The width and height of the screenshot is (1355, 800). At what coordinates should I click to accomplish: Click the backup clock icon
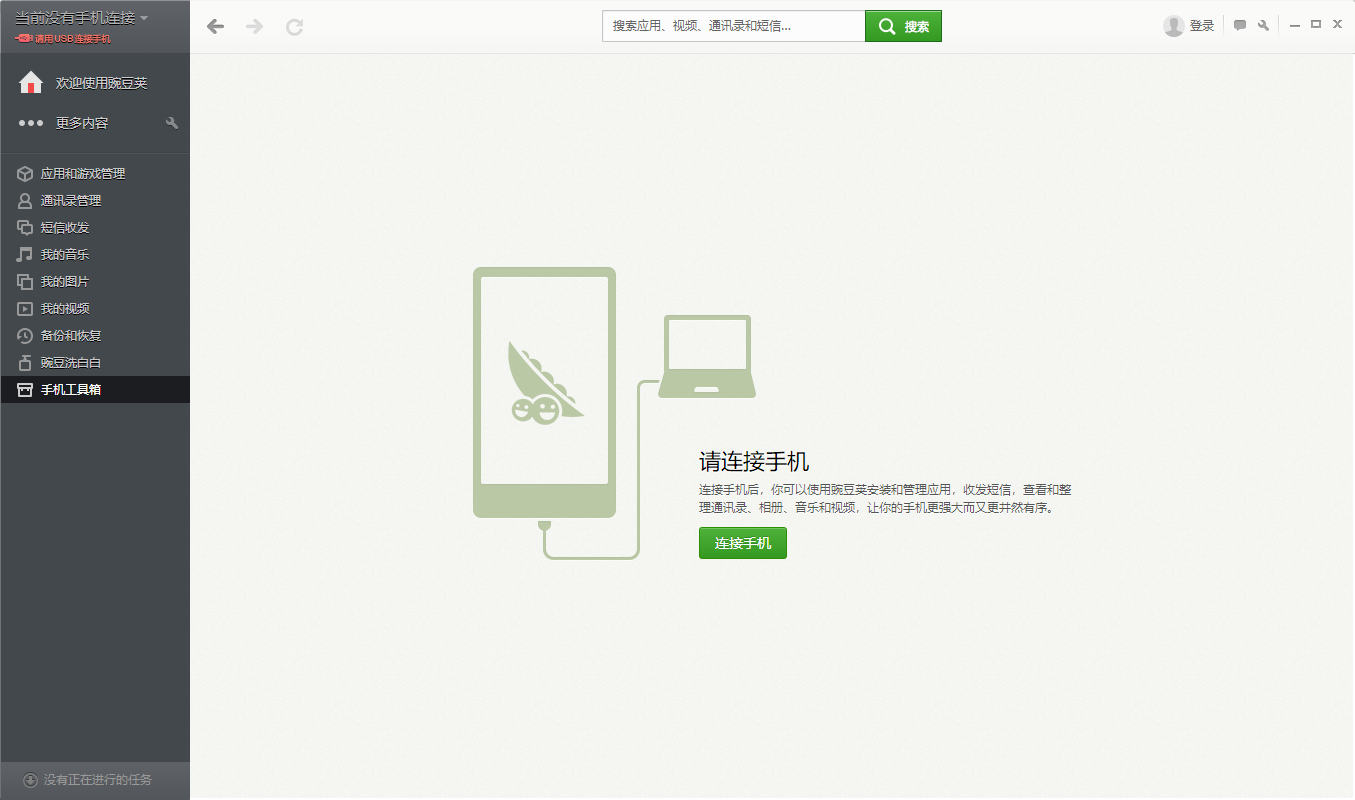point(25,336)
